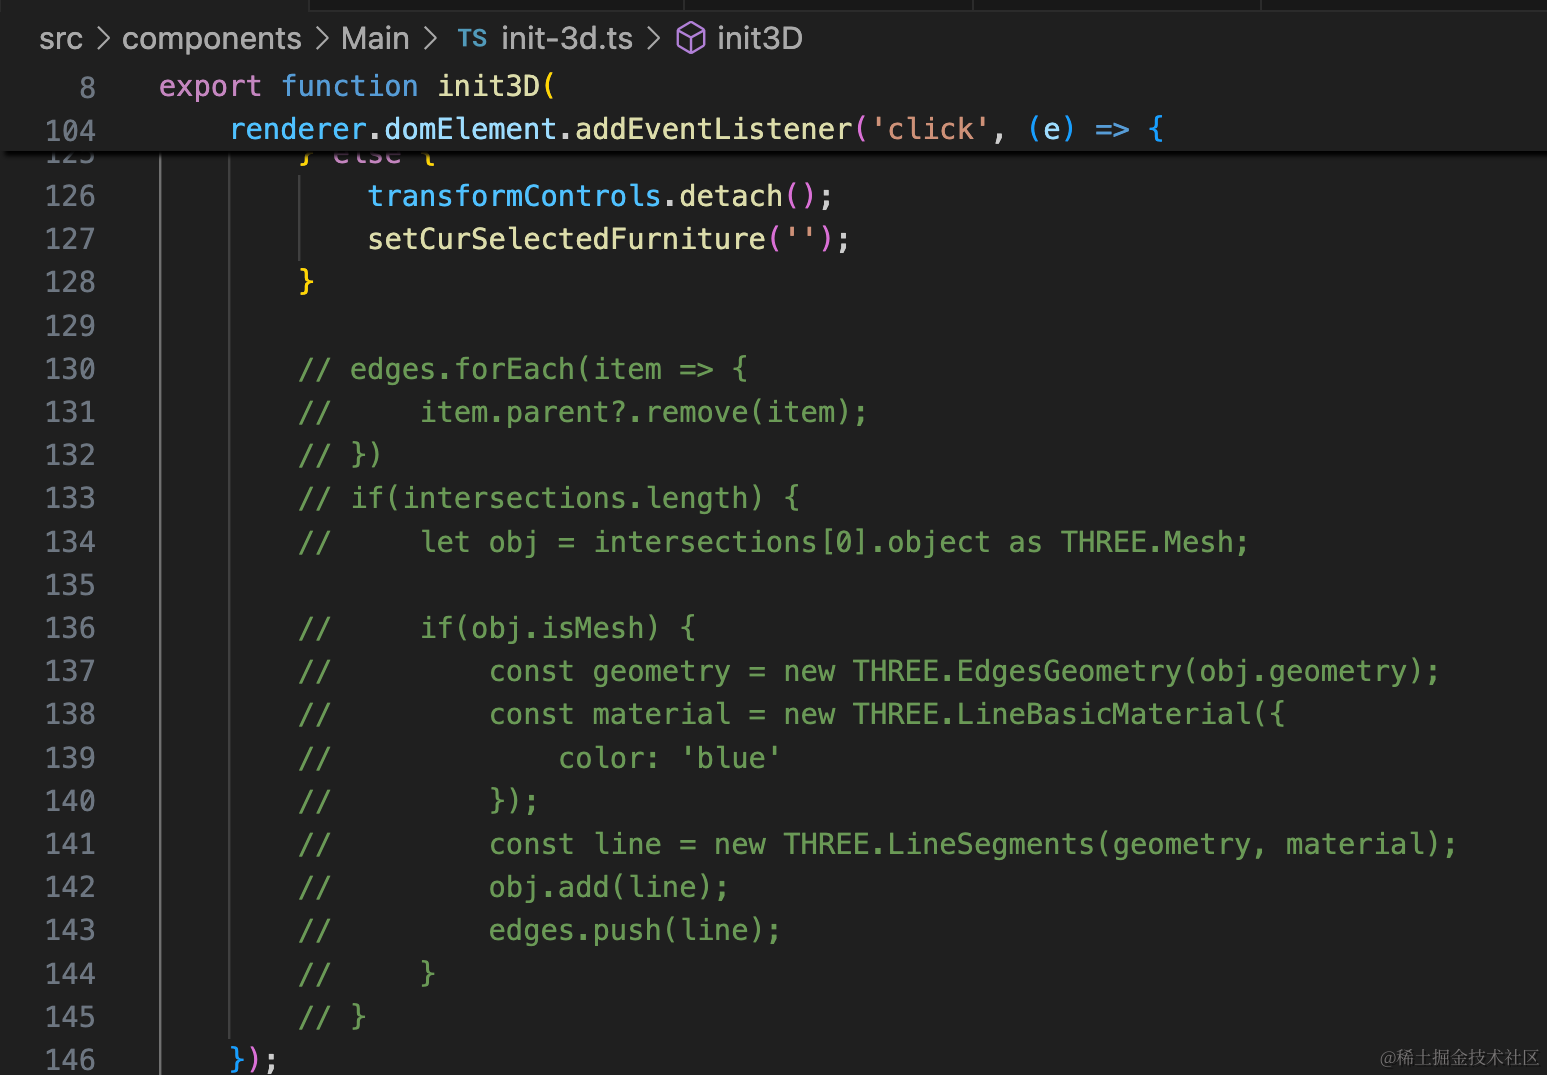Click the 'obj.add(line);' comment
The width and height of the screenshot is (1548, 1076).
coord(609,887)
